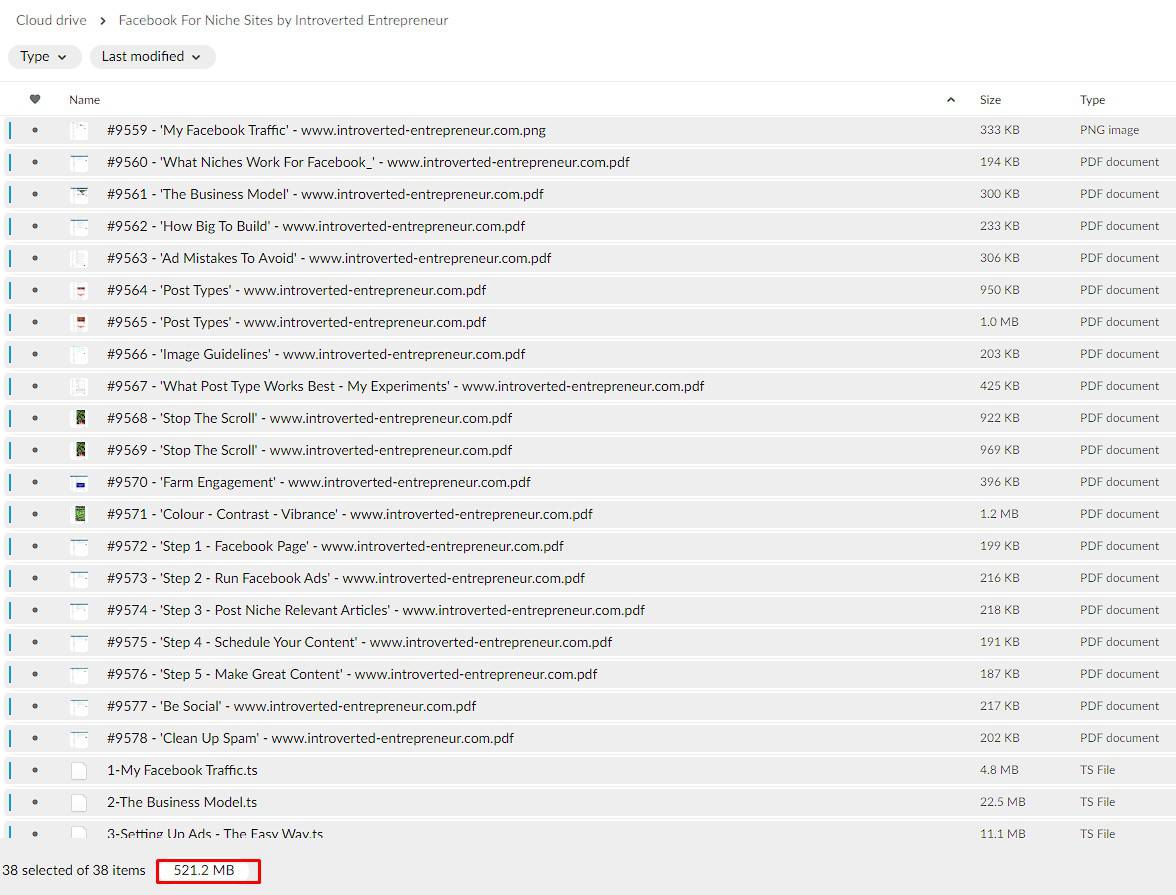The height and width of the screenshot is (895, 1176).
Task: Click the "4.8 MB" size value
Action: coord(999,770)
